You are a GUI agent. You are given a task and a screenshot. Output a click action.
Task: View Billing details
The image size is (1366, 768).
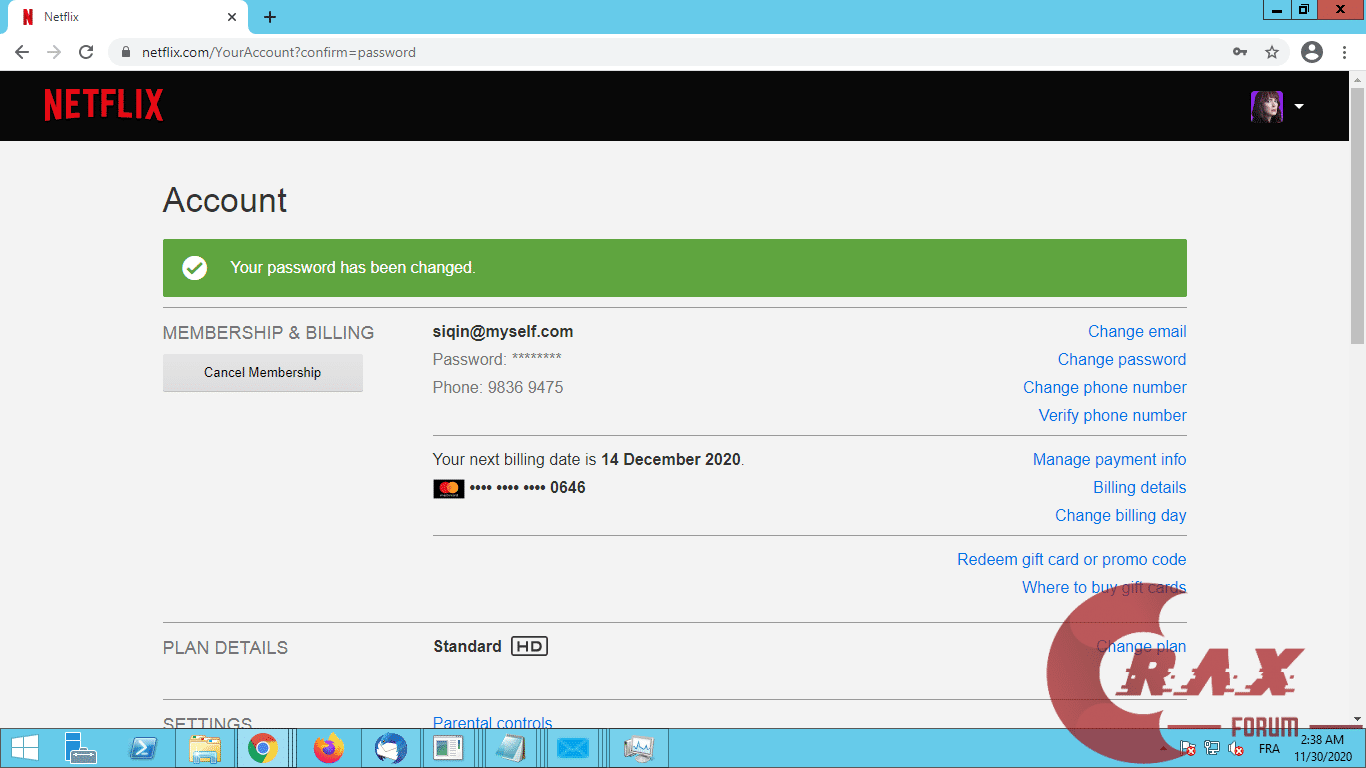coord(1140,488)
